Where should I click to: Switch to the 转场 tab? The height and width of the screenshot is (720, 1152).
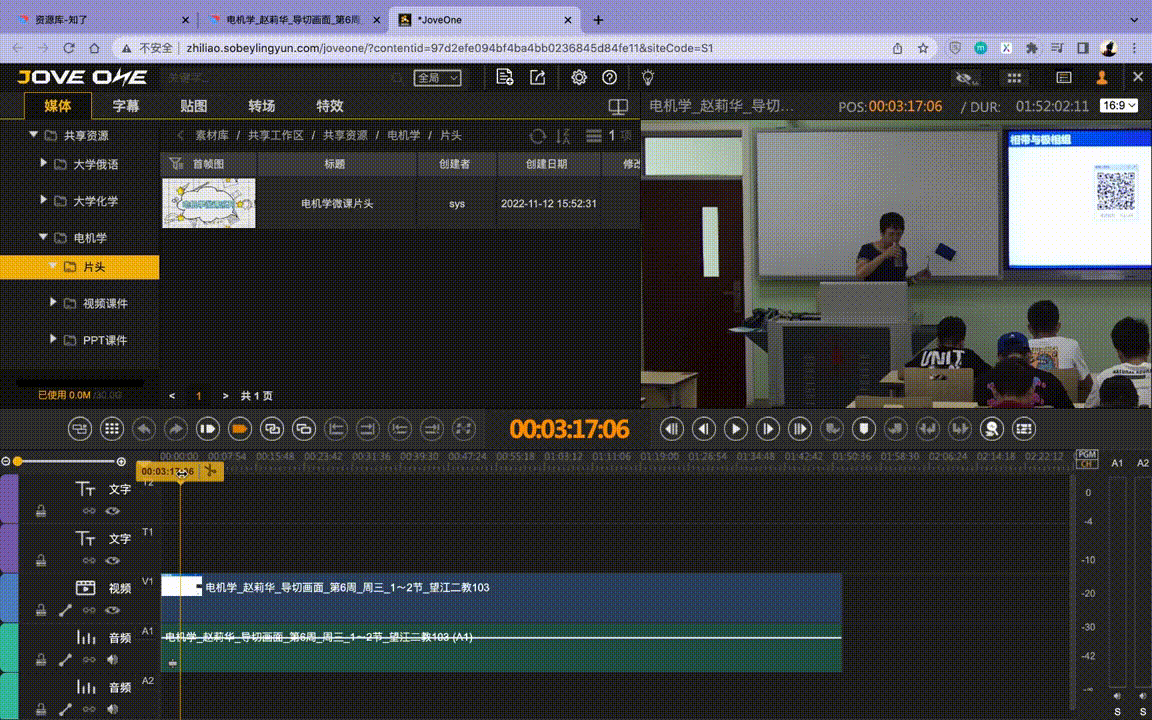tap(262, 106)
